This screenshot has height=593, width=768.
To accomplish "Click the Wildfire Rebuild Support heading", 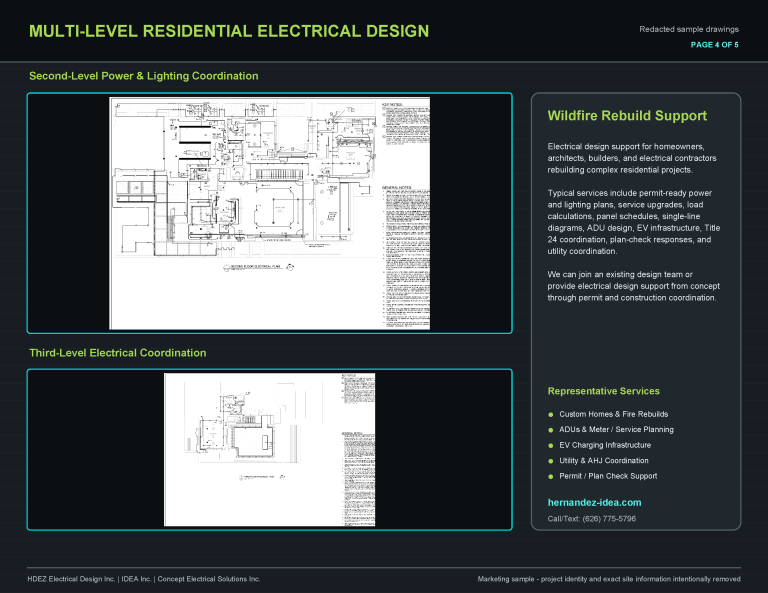I will (627, 116).
